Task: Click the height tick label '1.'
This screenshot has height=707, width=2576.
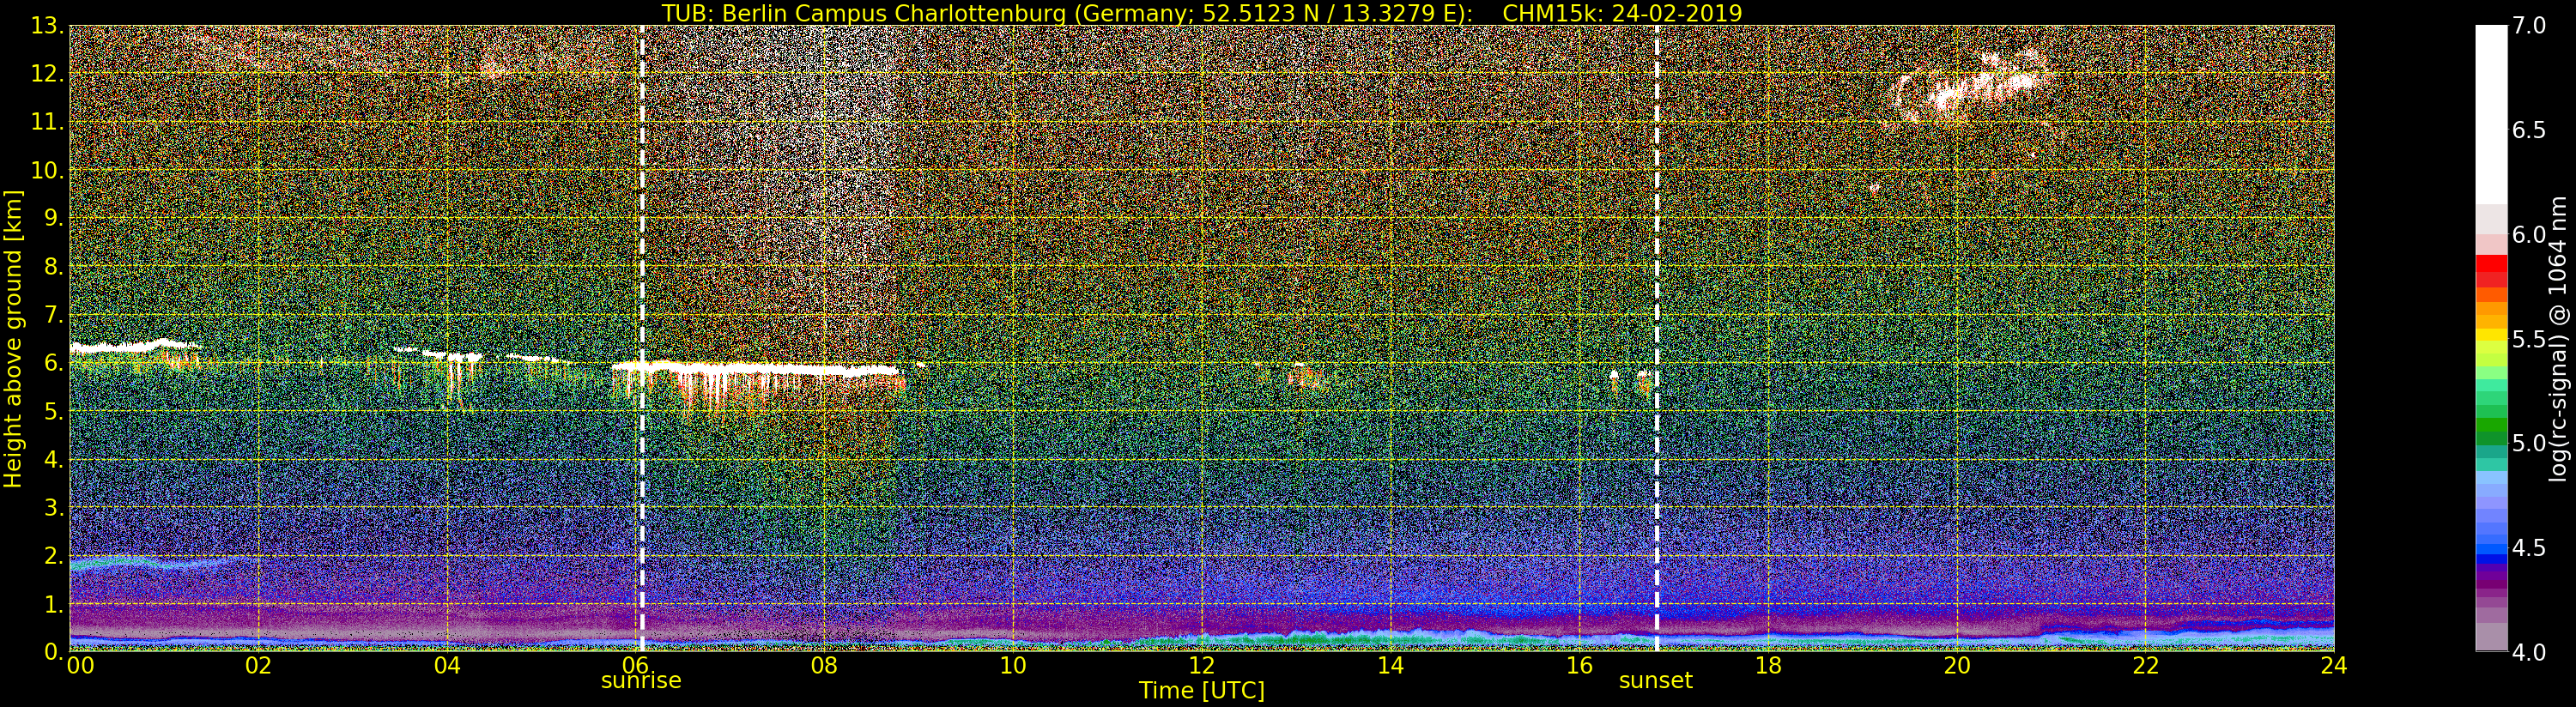Action: point(53,604)
